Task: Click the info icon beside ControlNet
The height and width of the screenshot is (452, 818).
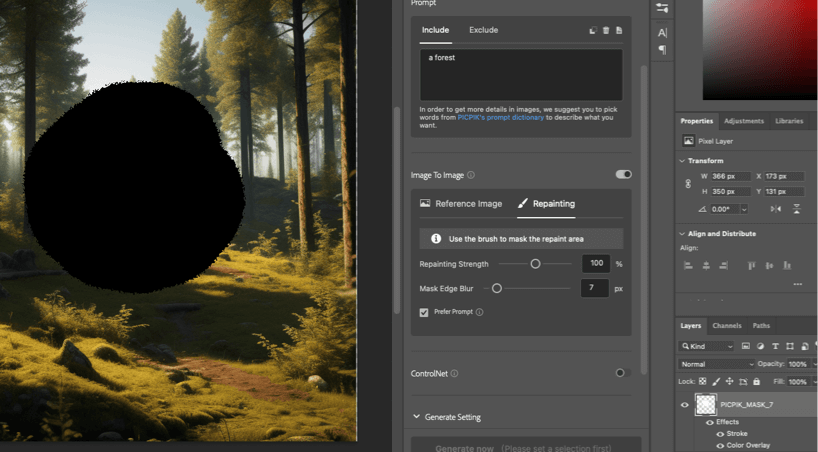Action: coord(454,374)
